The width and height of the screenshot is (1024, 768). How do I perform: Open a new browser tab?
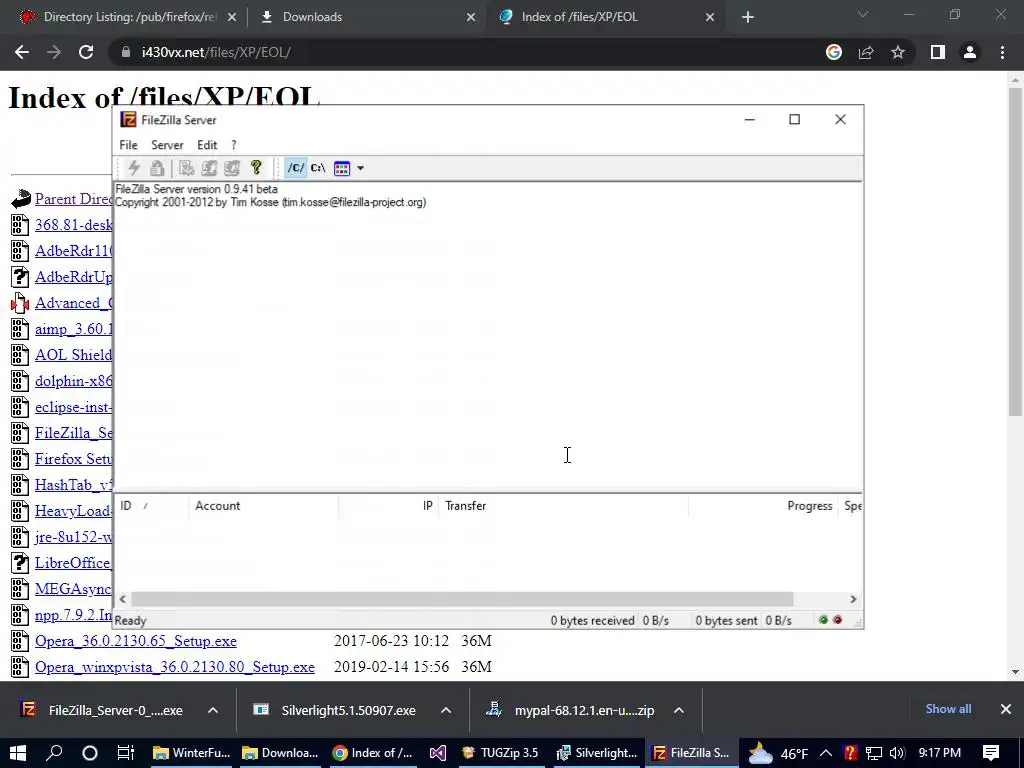(x=748, y=18)
